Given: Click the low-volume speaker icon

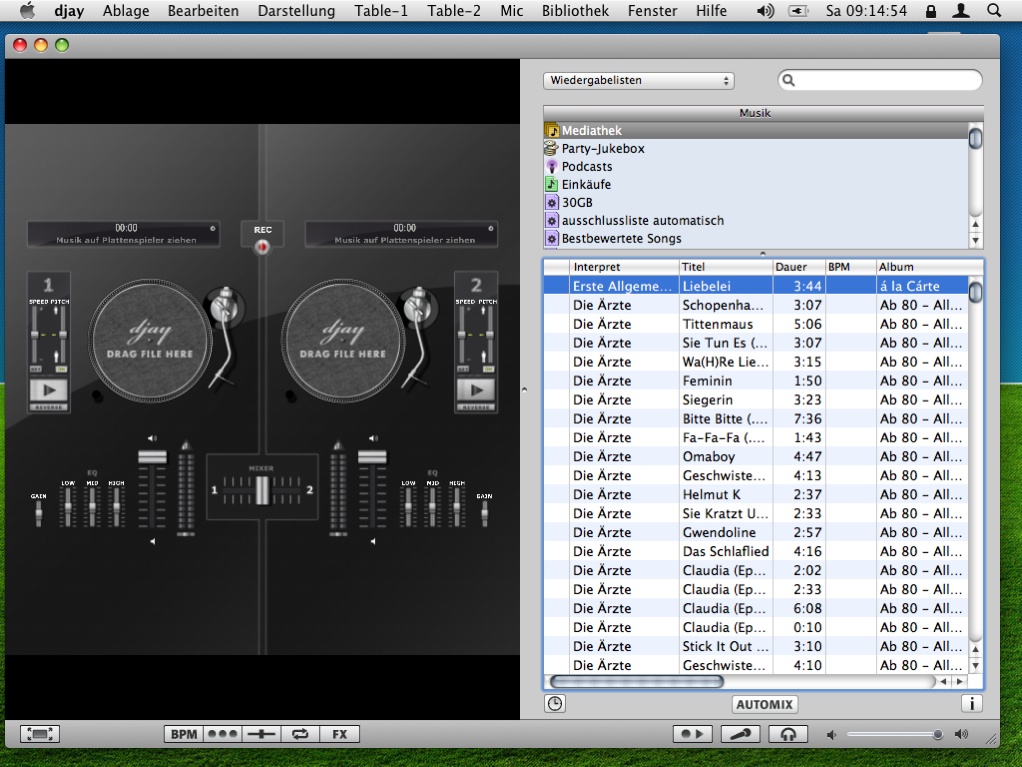Looking at the screenshot, I should pyautogui.click(x=832, y=735).
